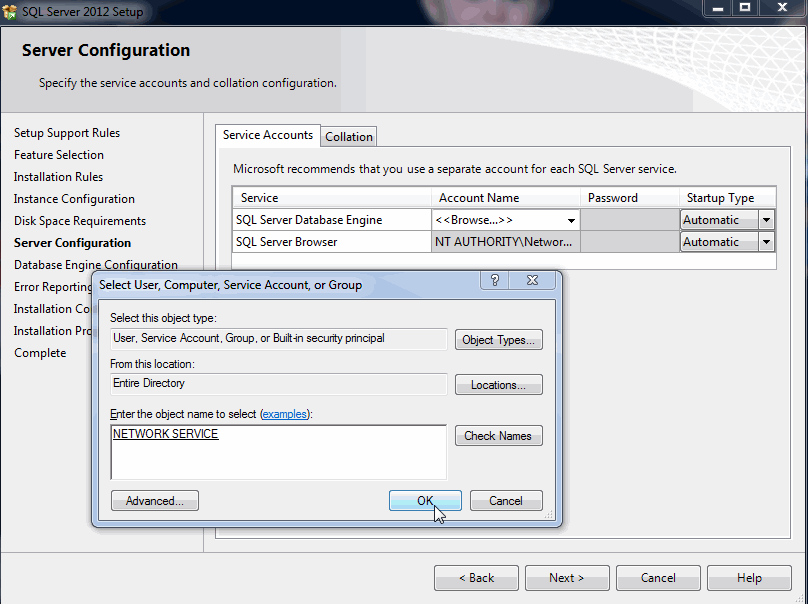Screen dimensions: 808x604
Task: Select the SQL Server Browser account name cell
Action: click(x=505, y=242)
